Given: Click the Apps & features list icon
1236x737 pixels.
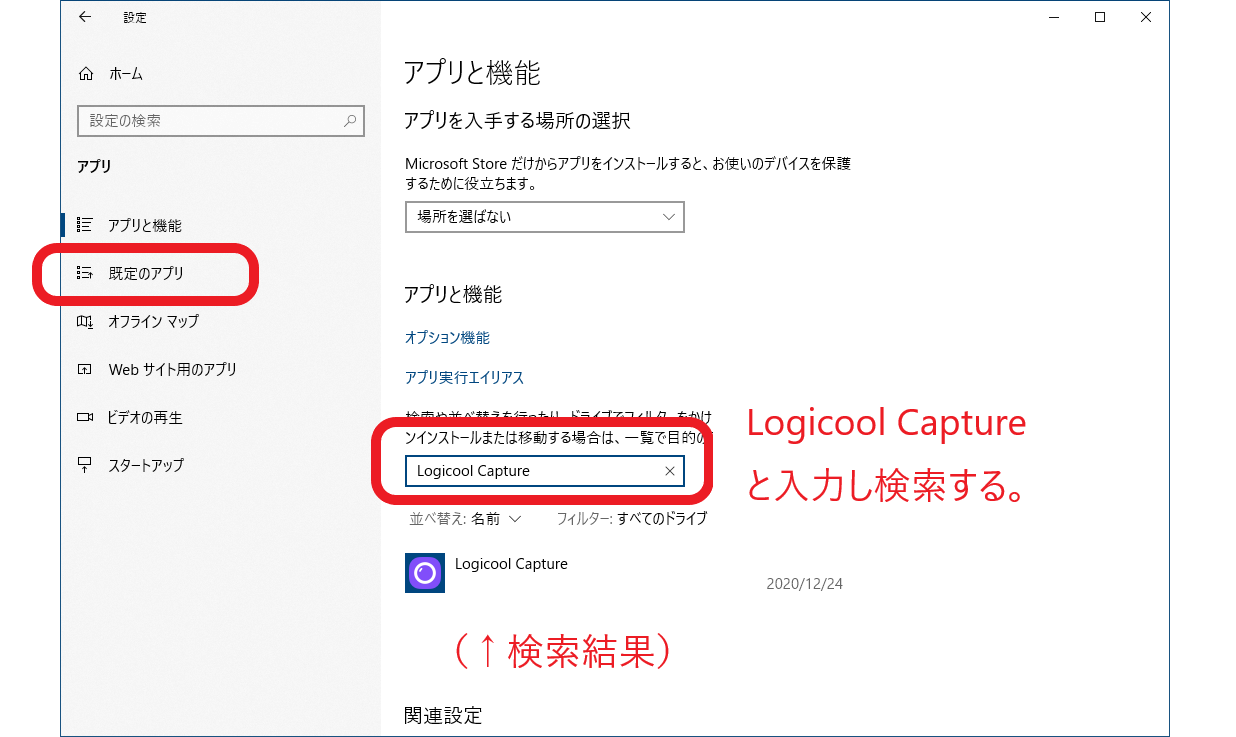Looking at the screenshot, I should pyautogui.click(x=85, y=225).
